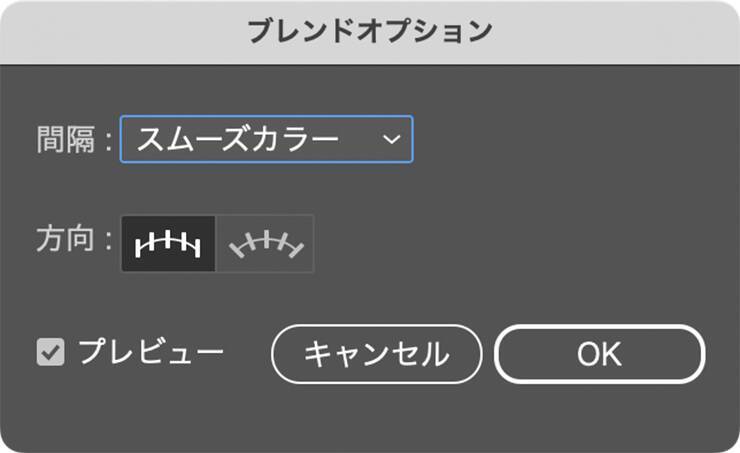Screen dimensions: 740x453
Task: Switch to the dimmed right 方向 icon
Action: (266, 244)
